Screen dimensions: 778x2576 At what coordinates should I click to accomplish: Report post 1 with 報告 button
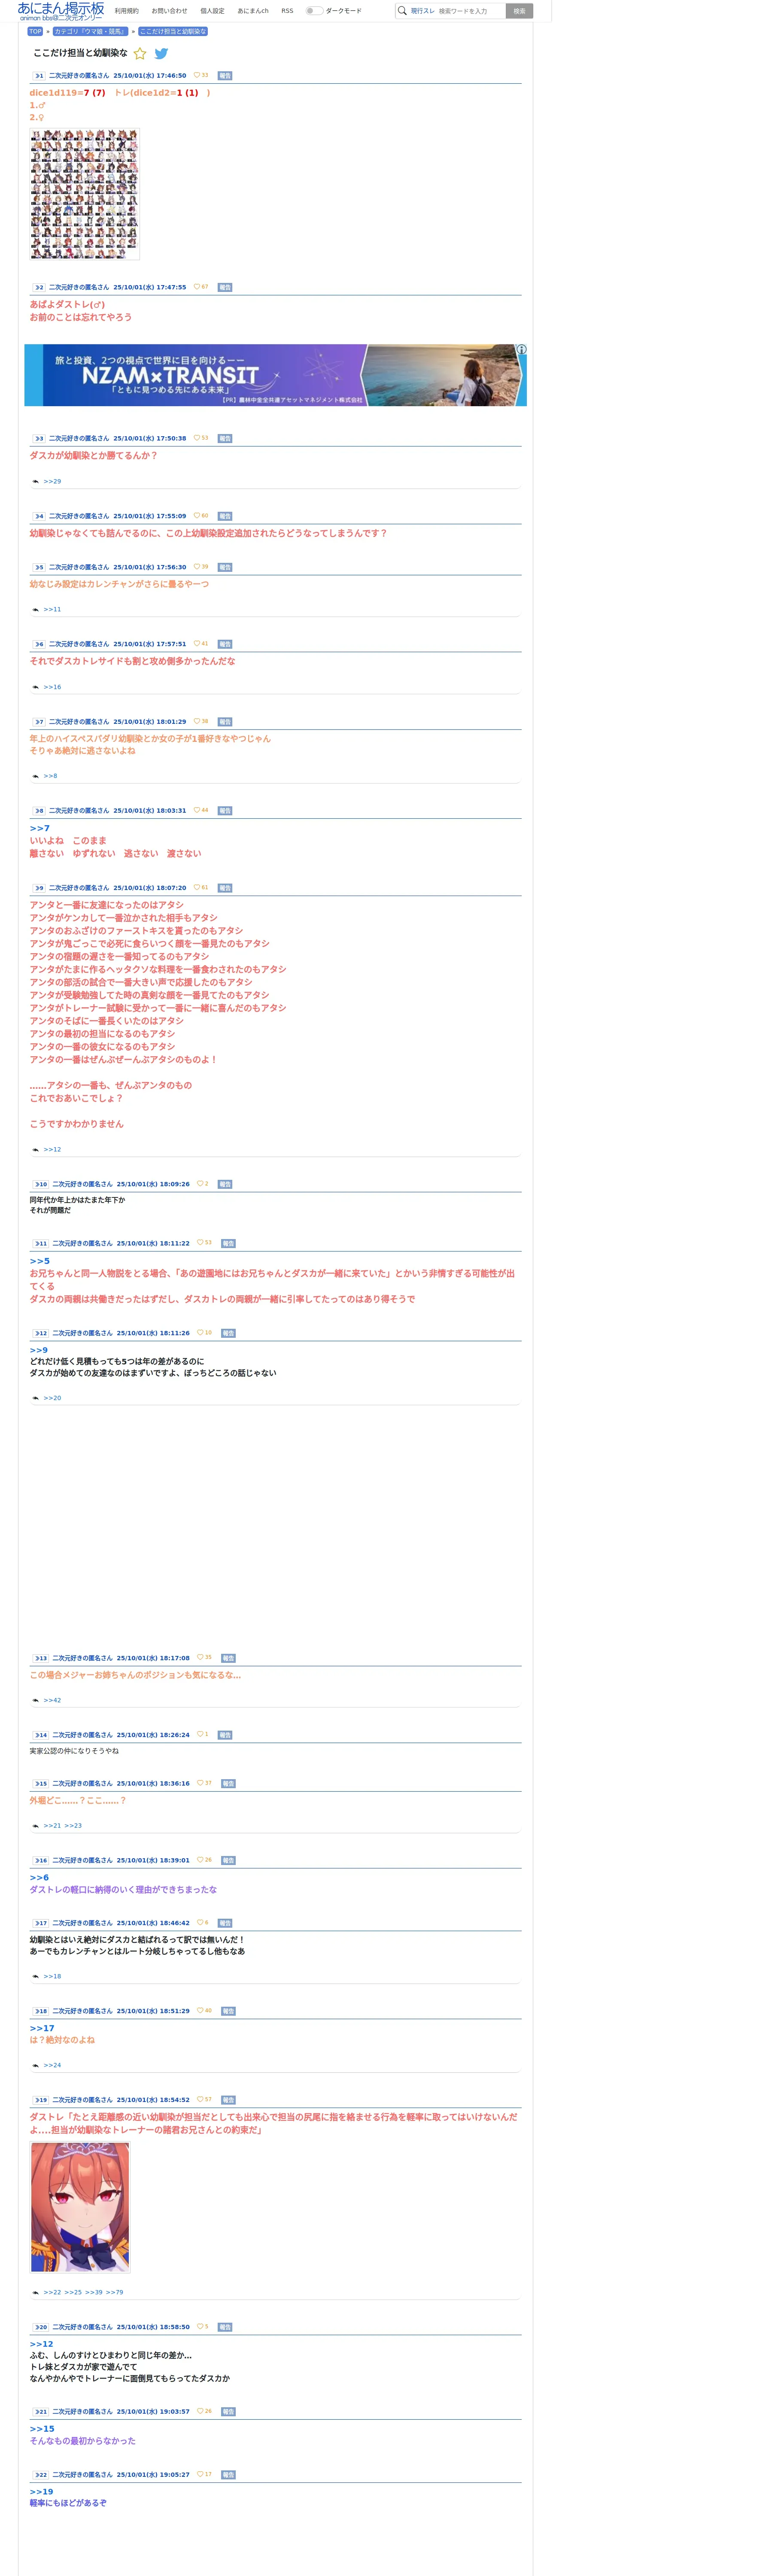[225, 76]
